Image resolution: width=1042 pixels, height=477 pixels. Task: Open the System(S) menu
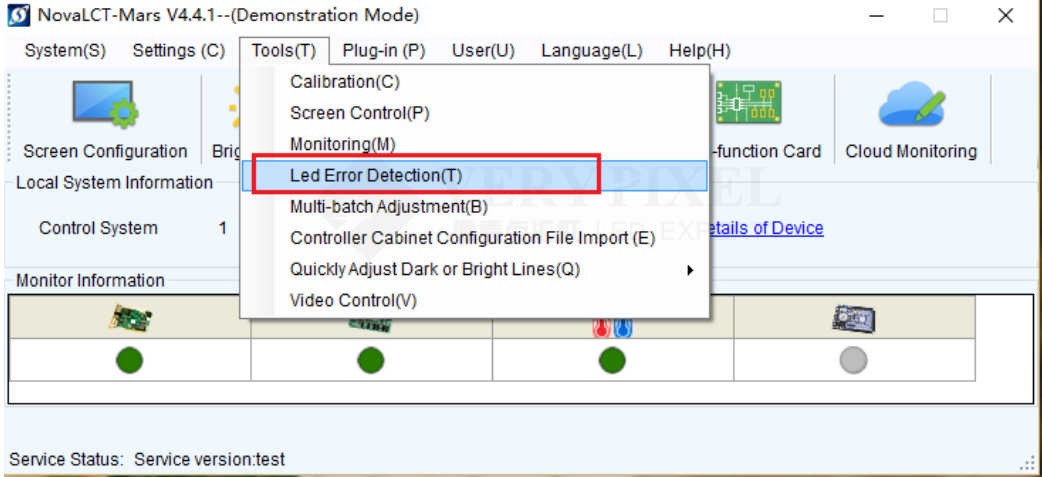click(65, 50)
